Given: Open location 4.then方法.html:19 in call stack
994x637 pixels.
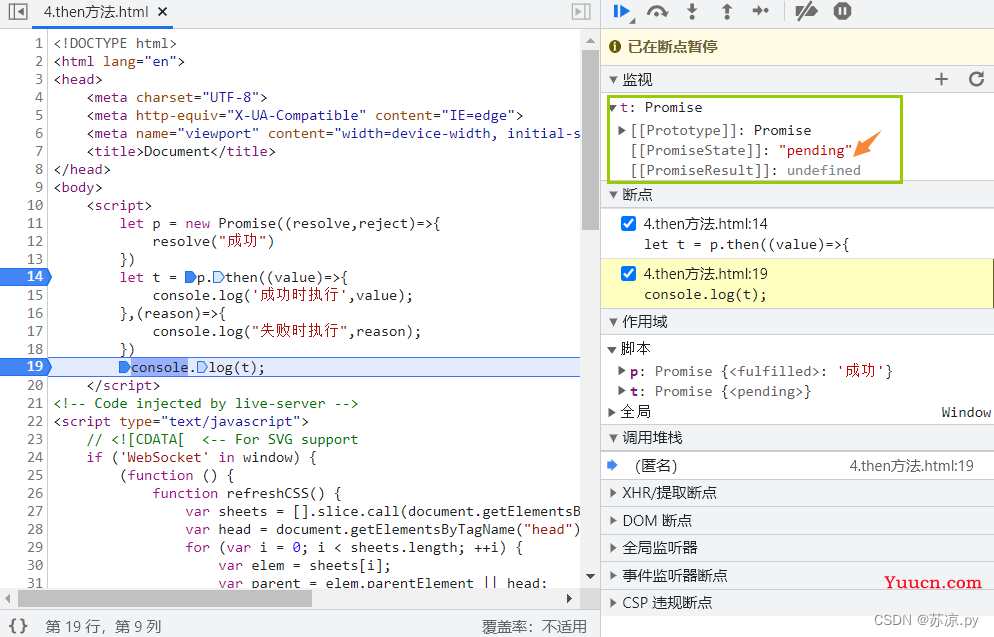Looking at the screenshot, I should click(x=912, y=466).
